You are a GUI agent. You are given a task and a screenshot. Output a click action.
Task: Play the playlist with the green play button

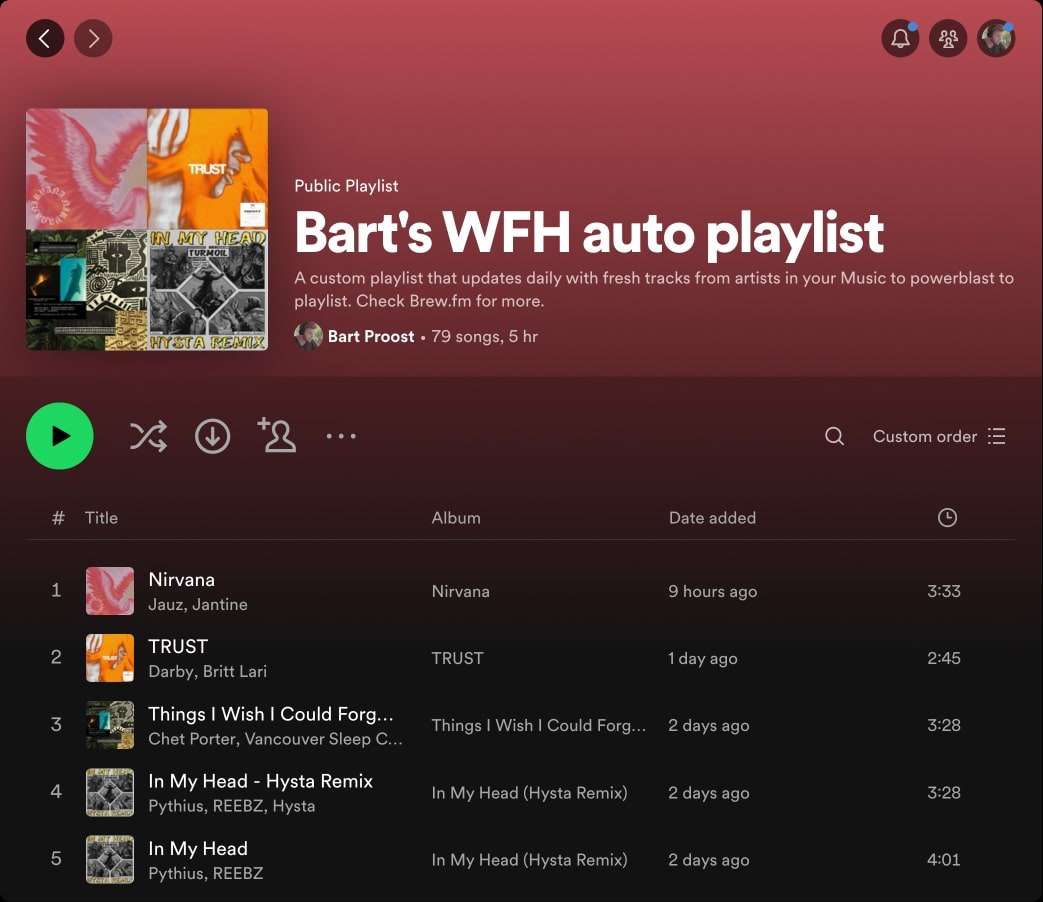point(60,436)
